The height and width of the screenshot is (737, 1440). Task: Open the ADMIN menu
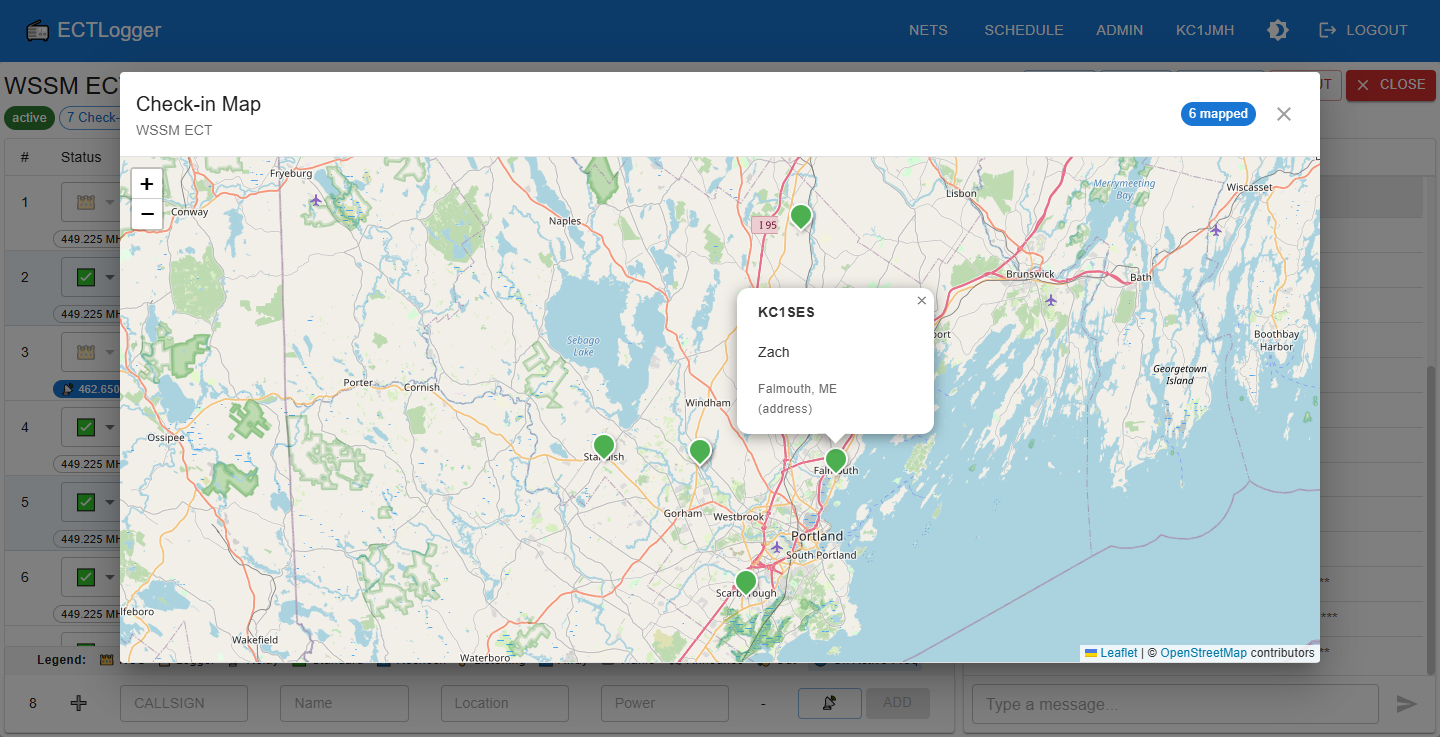click(1119, 30)
